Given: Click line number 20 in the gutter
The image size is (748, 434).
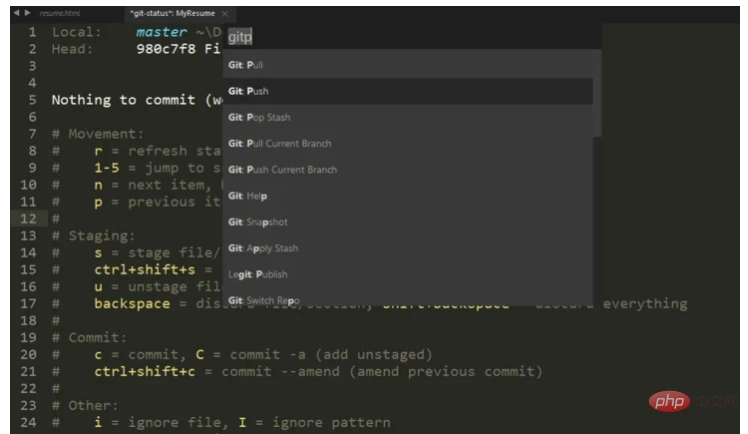Looking at the screenshot, I should (28, 355).
